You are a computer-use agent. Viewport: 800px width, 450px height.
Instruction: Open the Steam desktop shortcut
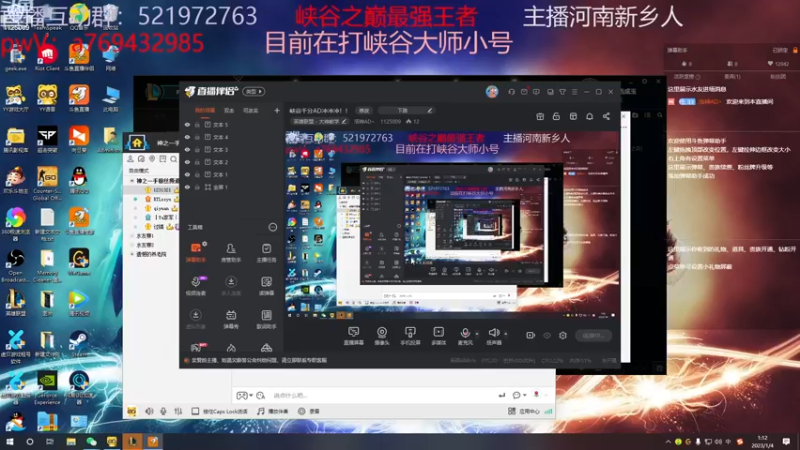pyautogui.click(x=79, y=343)
